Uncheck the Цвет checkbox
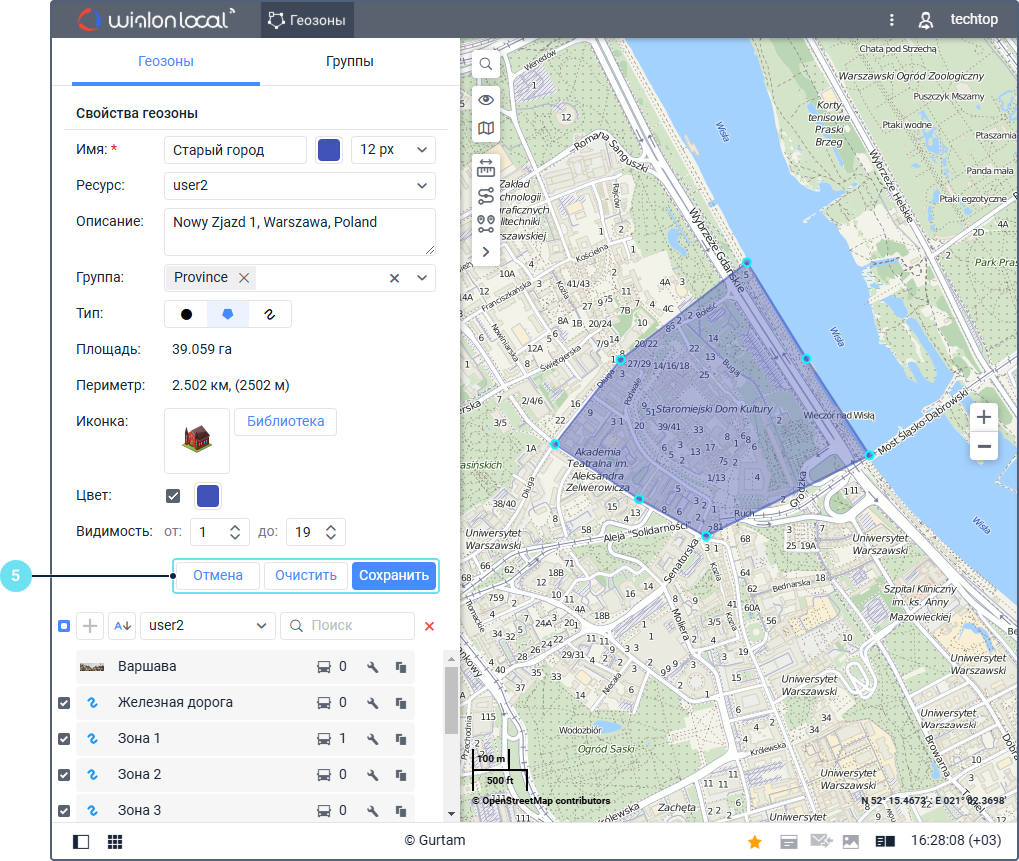1019x861 pixels. click(173, 496)
